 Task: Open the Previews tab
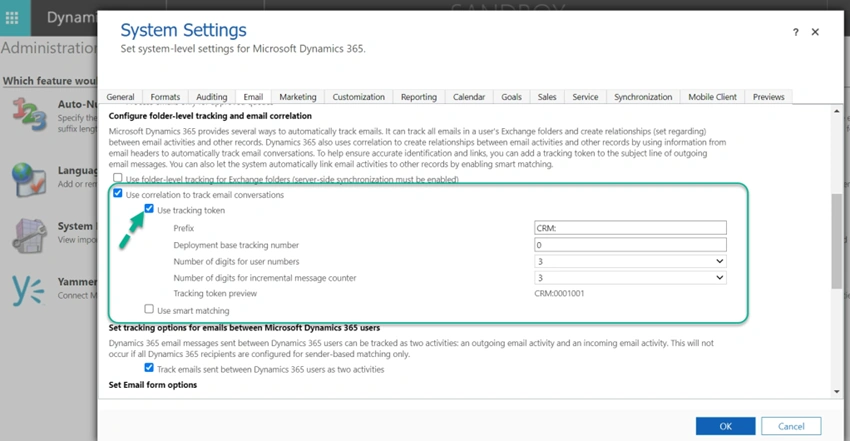768,97
